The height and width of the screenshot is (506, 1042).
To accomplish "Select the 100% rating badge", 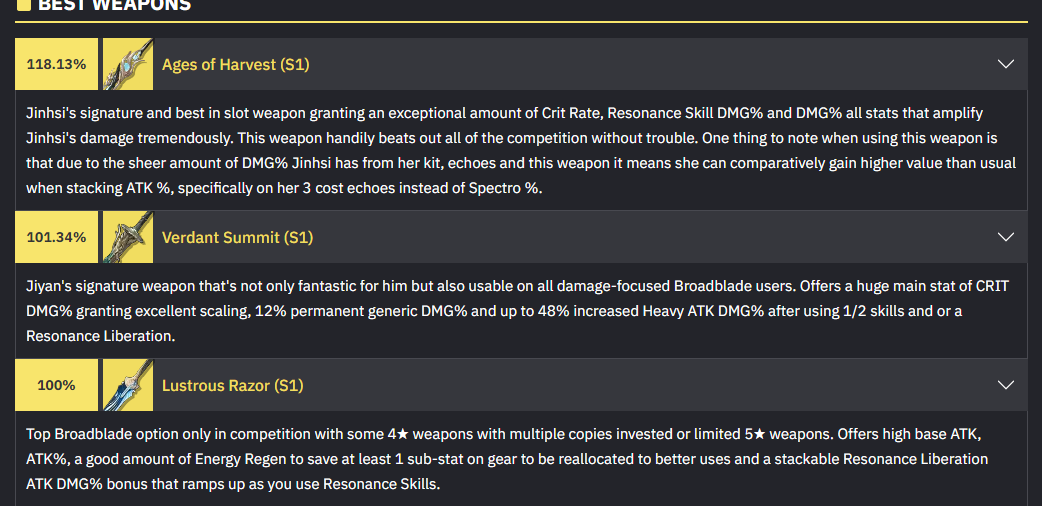I will click(56, 385).
